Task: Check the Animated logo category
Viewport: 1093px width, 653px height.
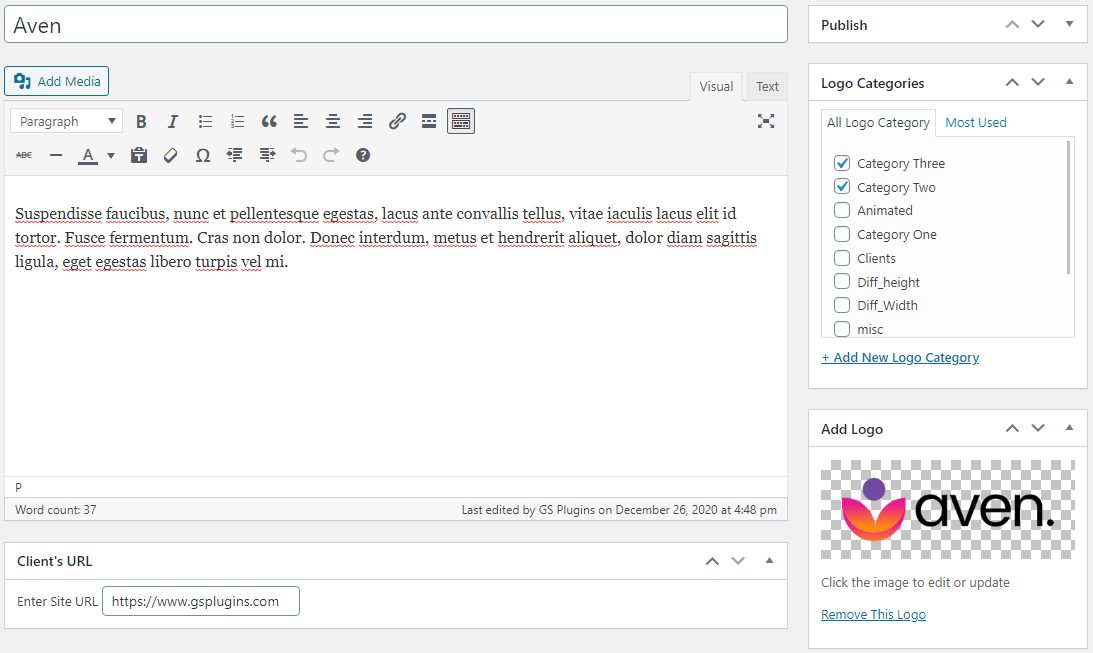Action: [842, 210]
